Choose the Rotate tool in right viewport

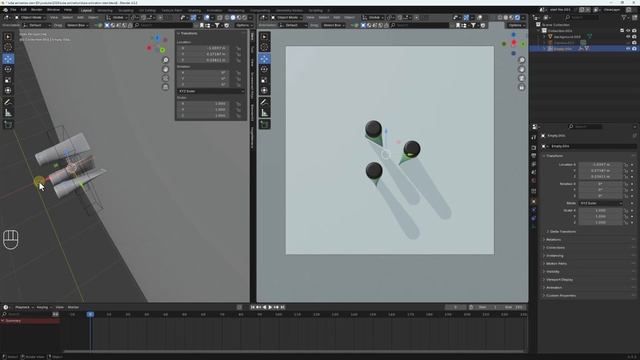click(264, 69)
